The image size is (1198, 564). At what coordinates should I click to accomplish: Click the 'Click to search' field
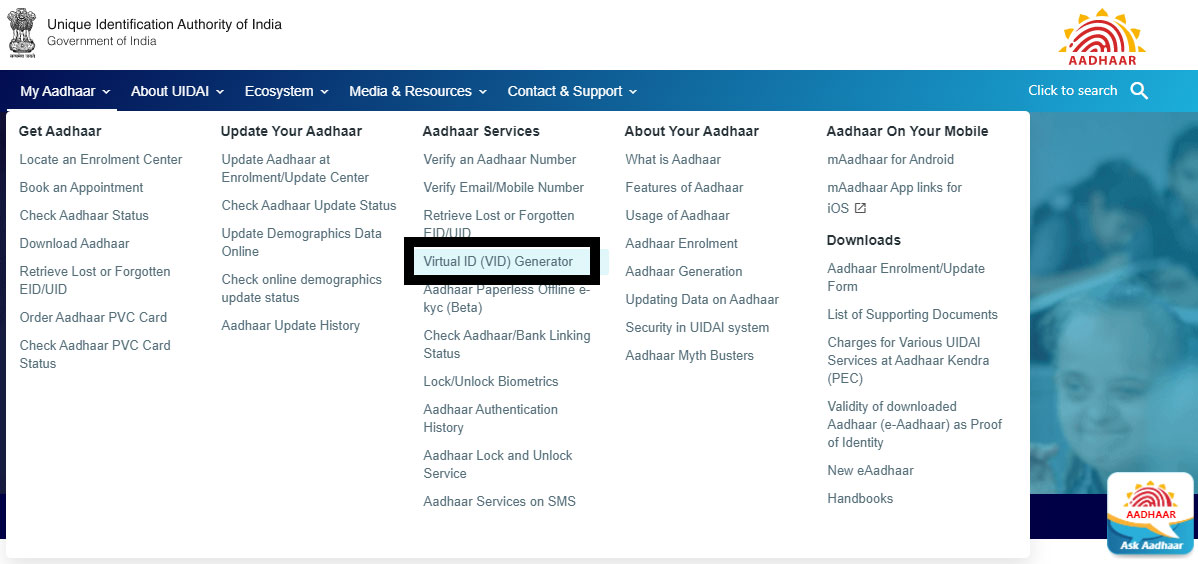click(x=1072, y=90)
